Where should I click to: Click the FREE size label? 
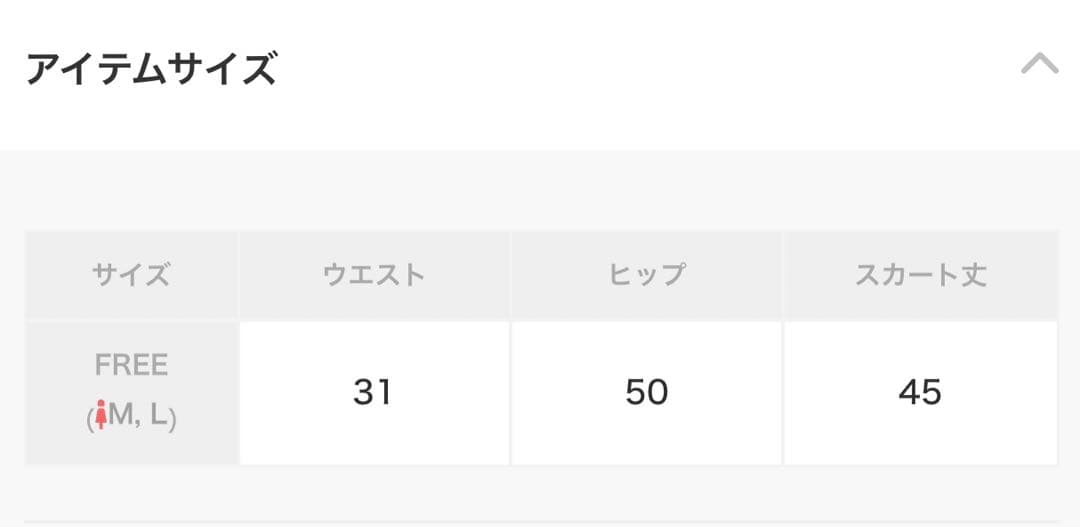131,366
